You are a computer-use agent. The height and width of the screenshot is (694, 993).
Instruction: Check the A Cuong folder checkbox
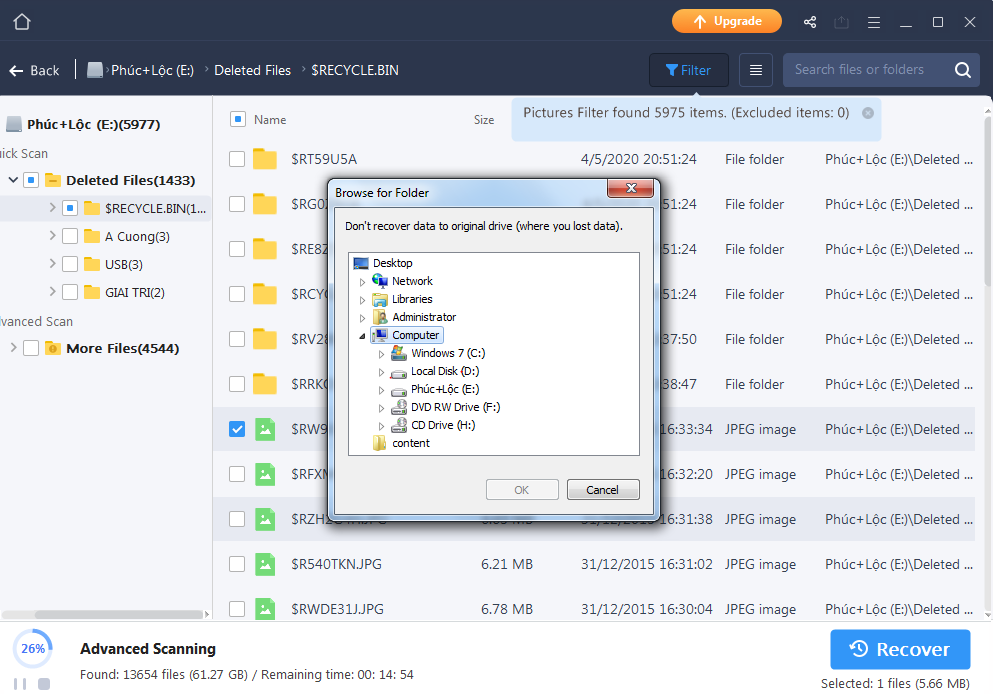click(x=70, y=237)
